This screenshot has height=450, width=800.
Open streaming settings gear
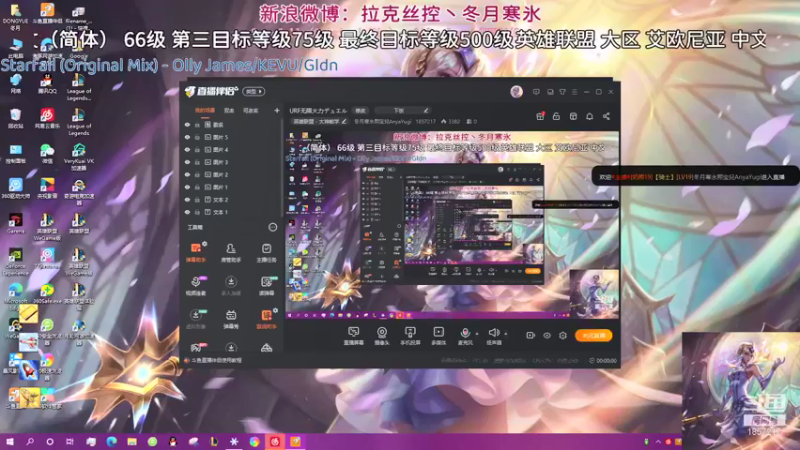point(563,335)
